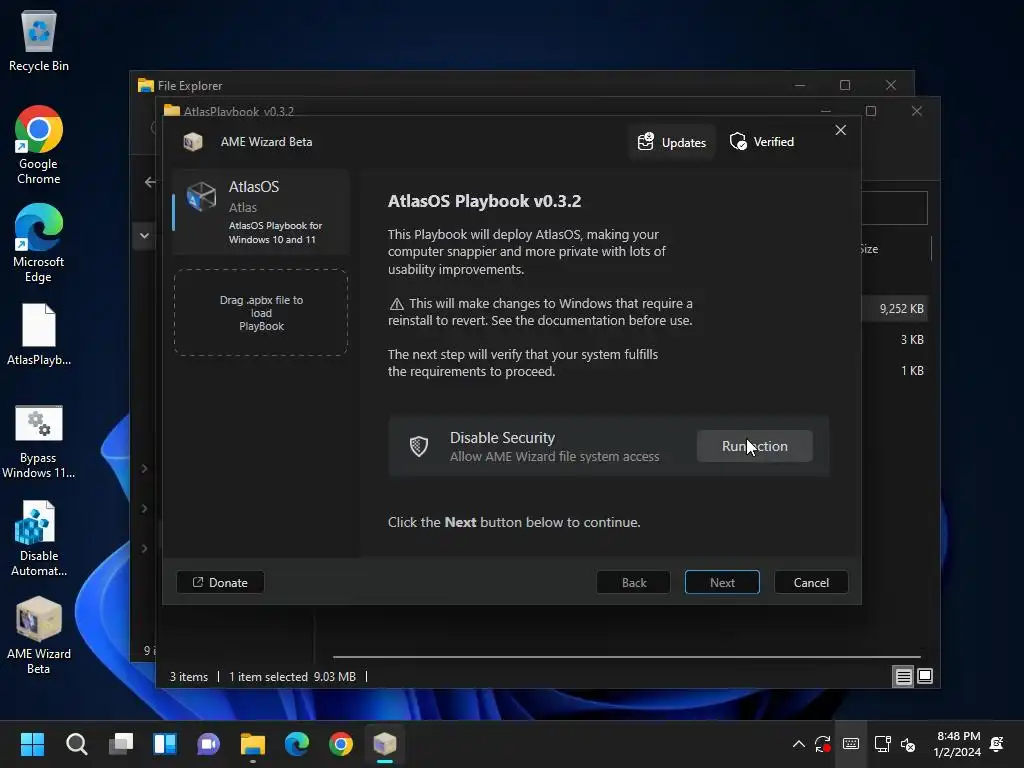Click the back arrow in File Explorer

[x=150, y=182]
